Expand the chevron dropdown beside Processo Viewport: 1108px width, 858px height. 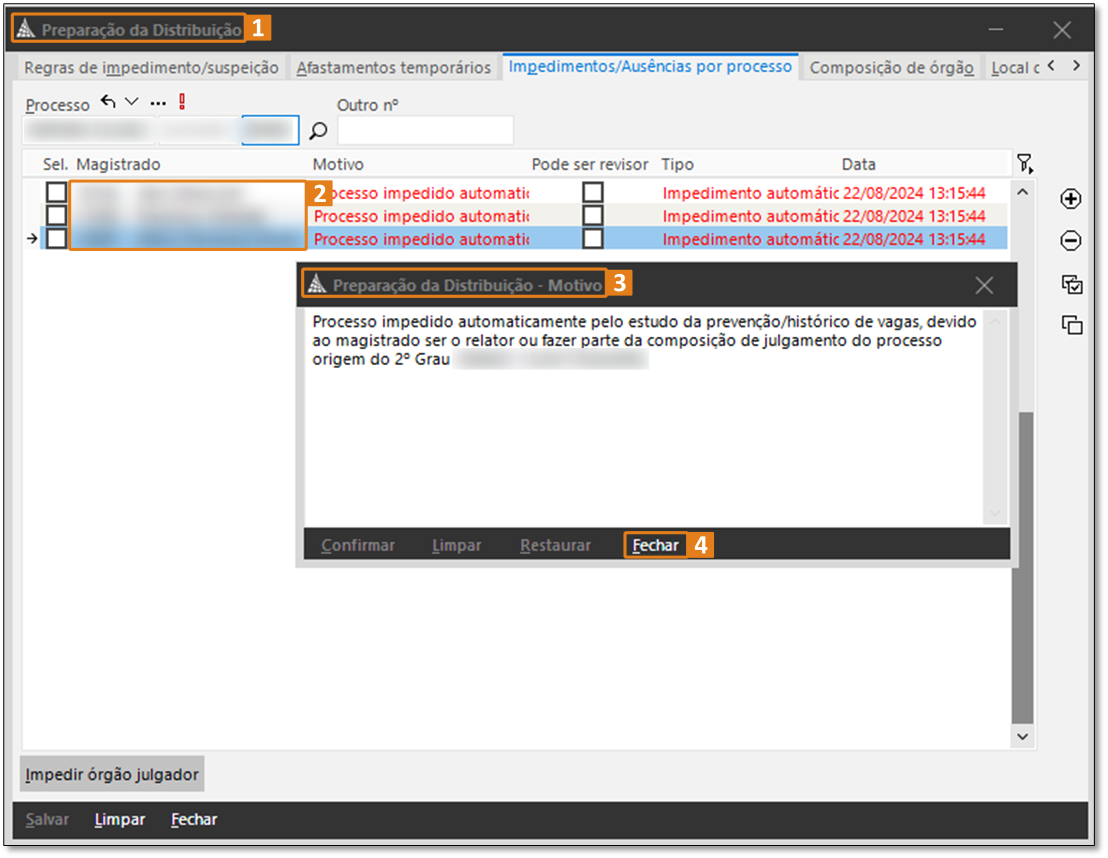[131, 102]
